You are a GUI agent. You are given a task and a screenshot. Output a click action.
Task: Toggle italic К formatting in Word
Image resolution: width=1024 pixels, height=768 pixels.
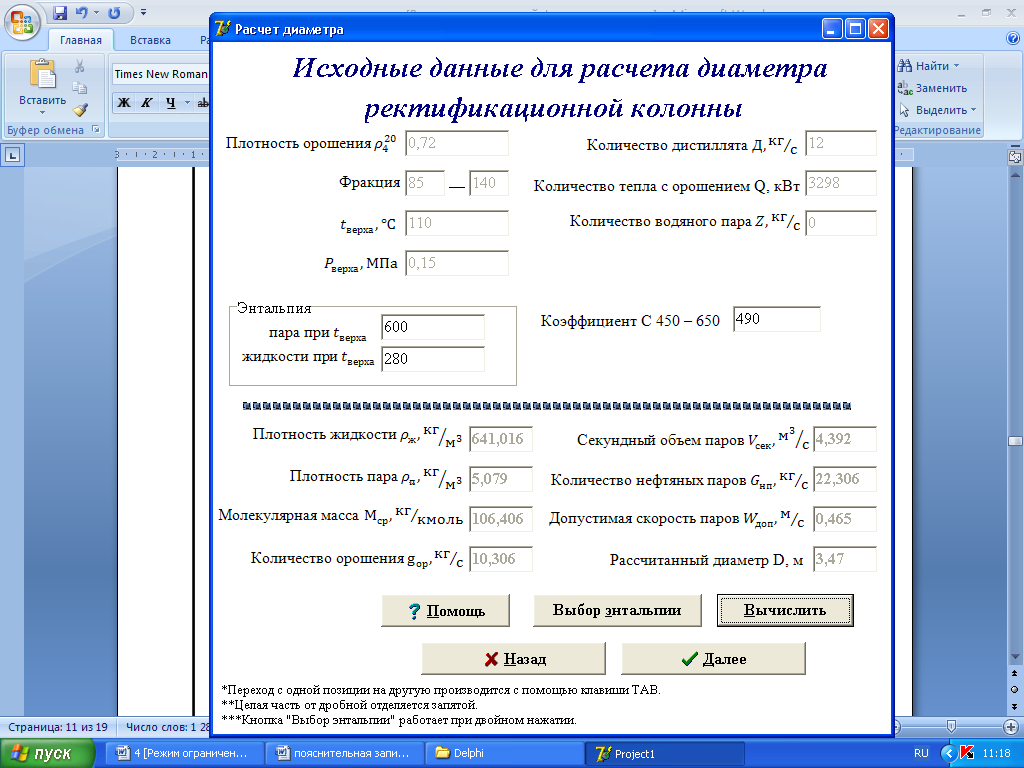click(147, 103)
